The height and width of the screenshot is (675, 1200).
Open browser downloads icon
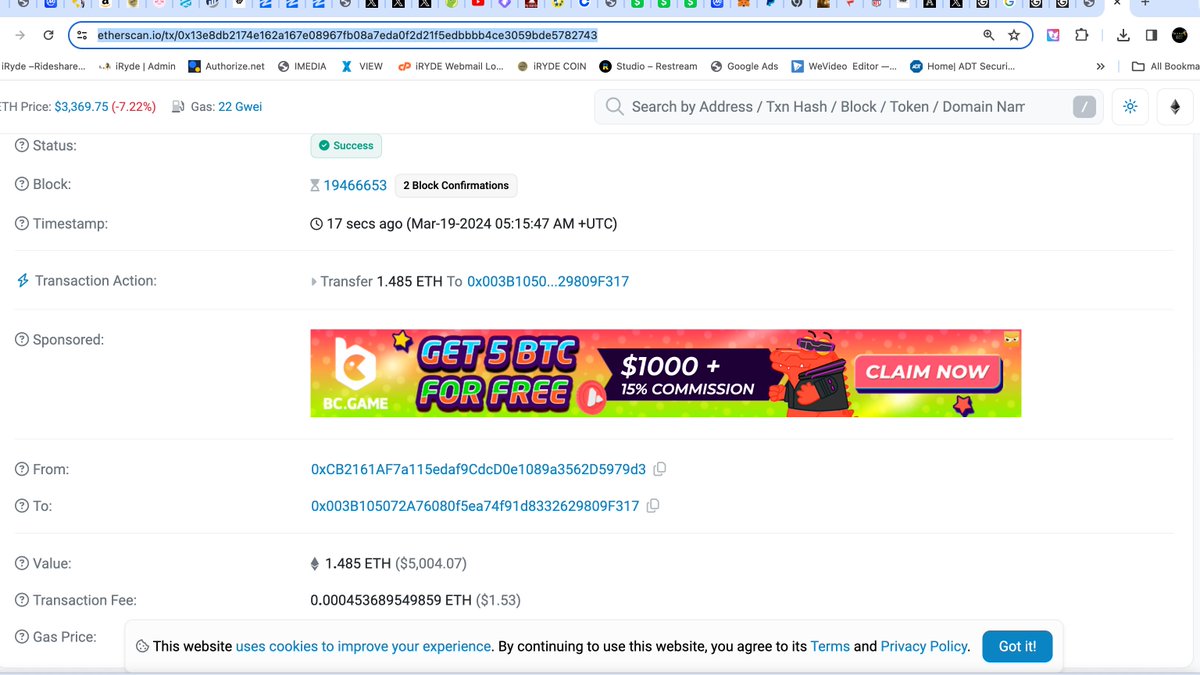(1123, 35)
